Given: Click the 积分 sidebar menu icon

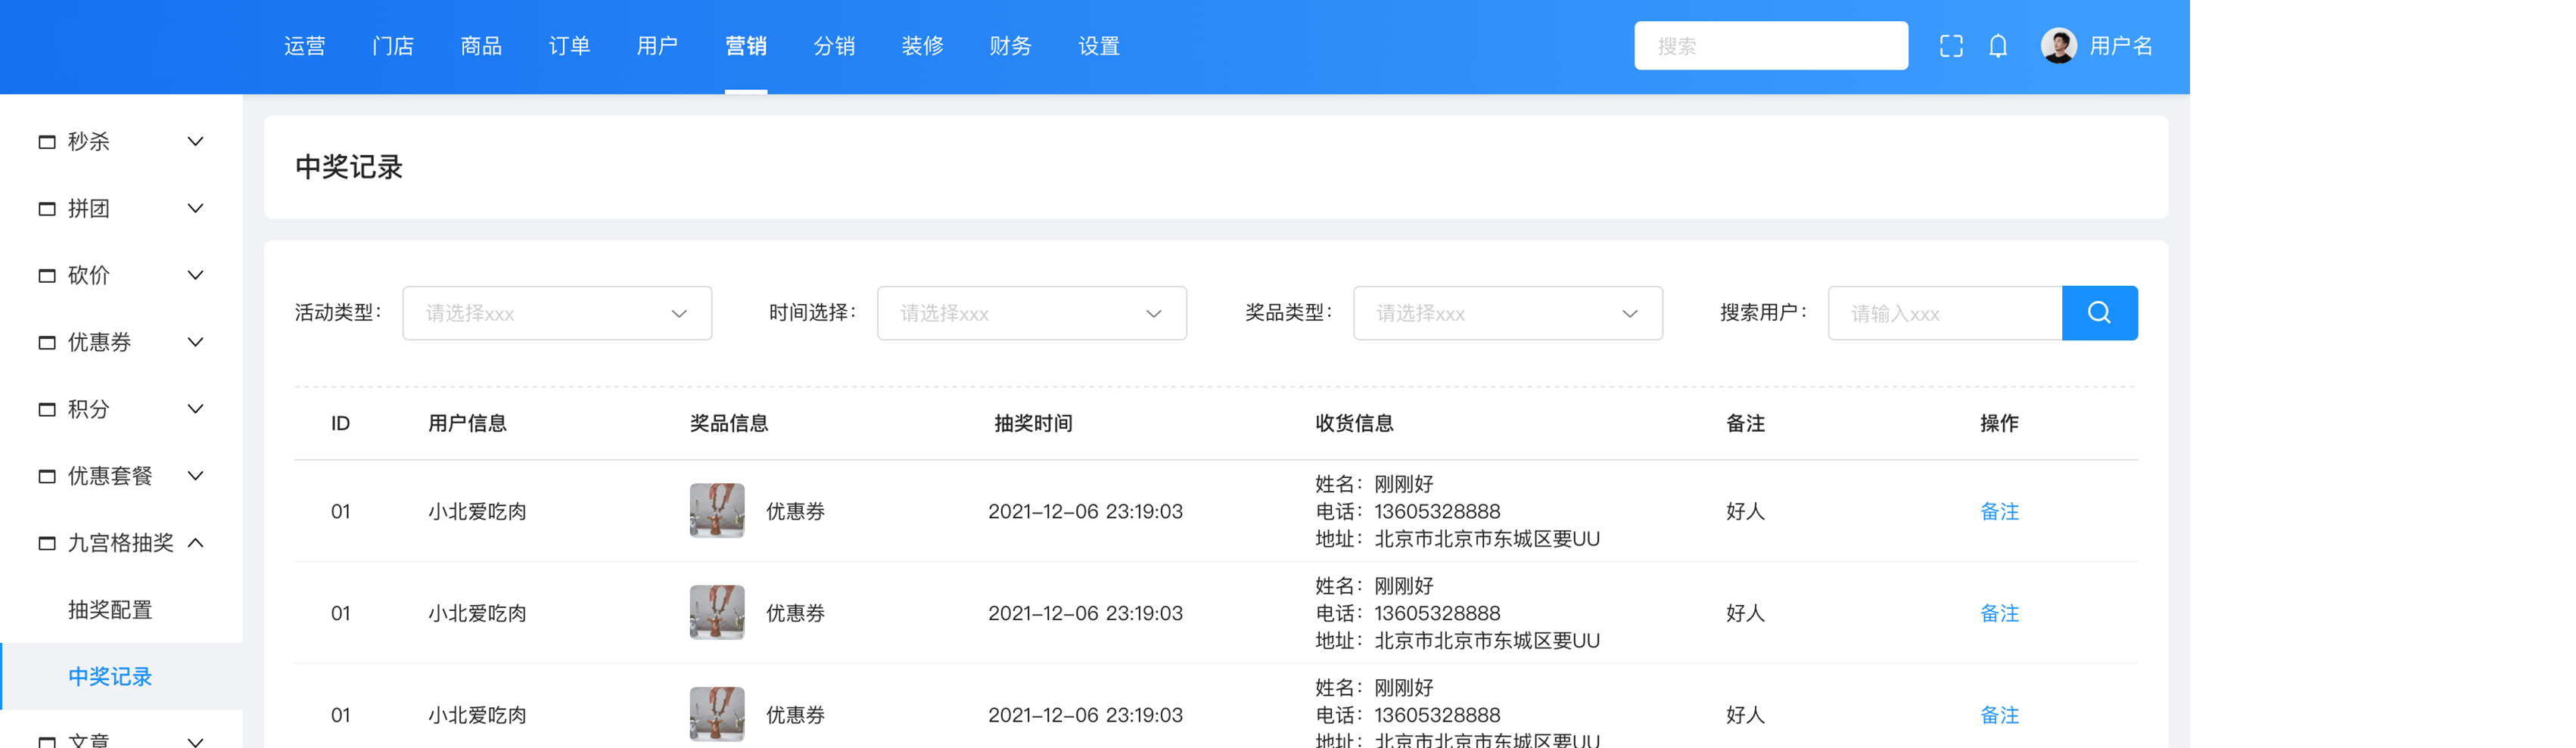Looking at the screenshot, I should (x=47, y=409).
